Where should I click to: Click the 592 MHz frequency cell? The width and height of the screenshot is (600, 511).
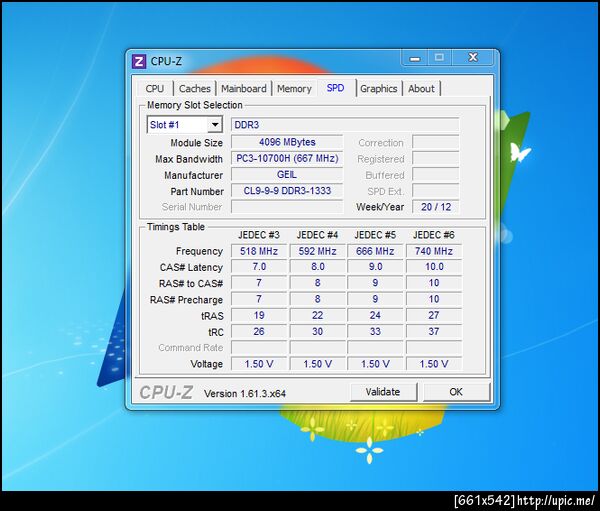point(317,251)
